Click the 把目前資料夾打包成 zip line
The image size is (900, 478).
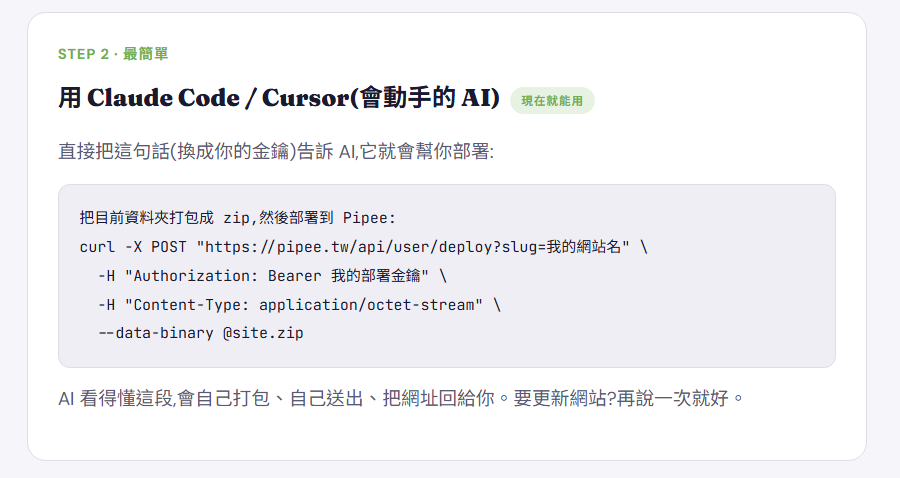coord(238,218)
